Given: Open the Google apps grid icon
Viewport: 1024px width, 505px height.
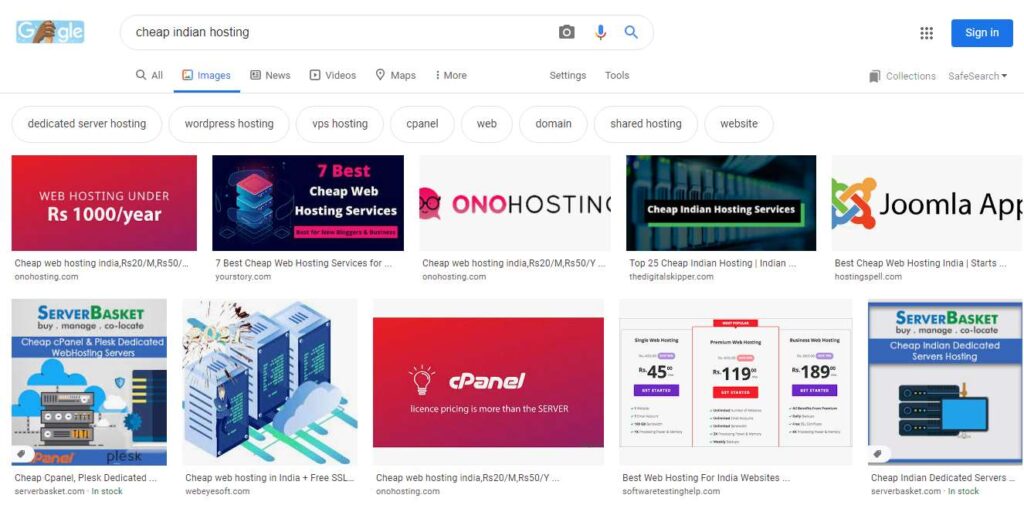Looking at the screenshot, I should (x=926, y=33).
